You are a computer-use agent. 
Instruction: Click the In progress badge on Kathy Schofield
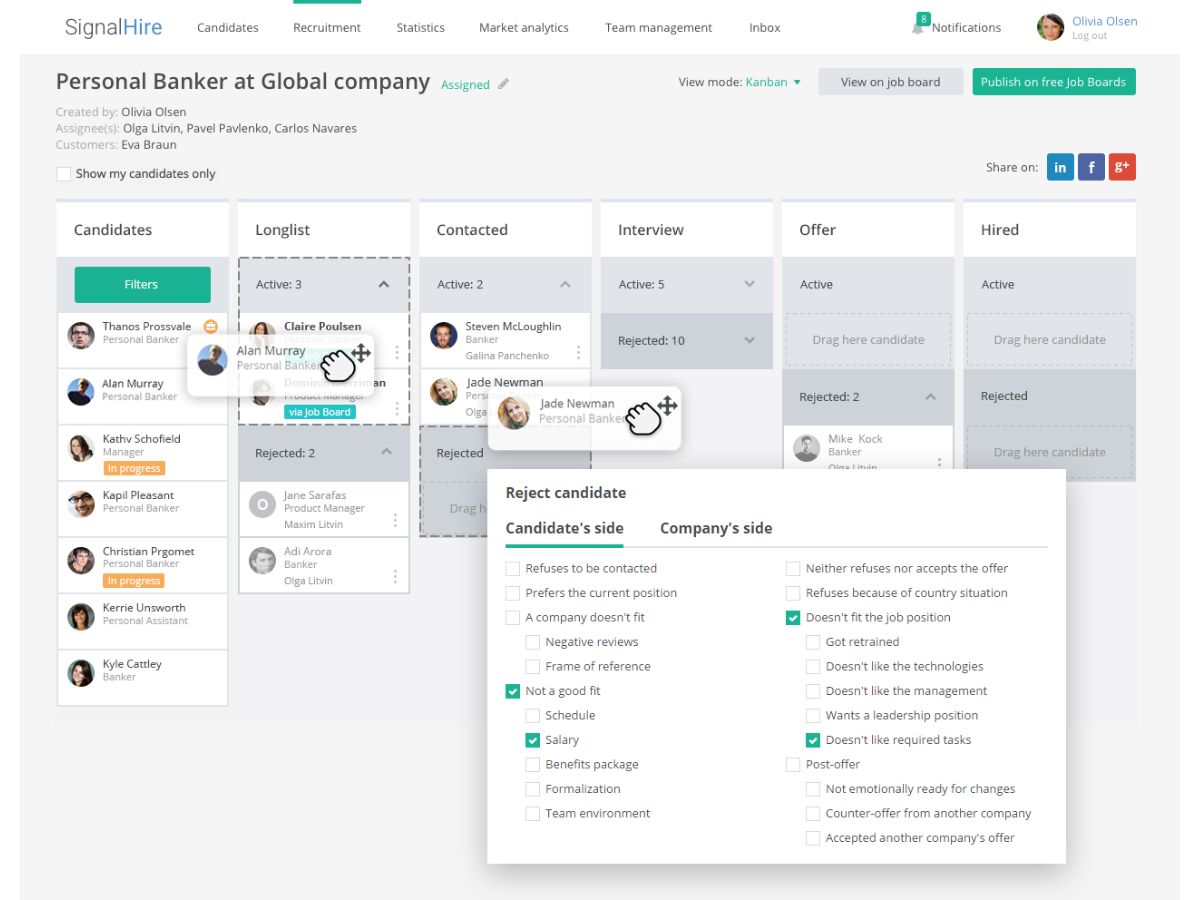(x=134, y=468)
